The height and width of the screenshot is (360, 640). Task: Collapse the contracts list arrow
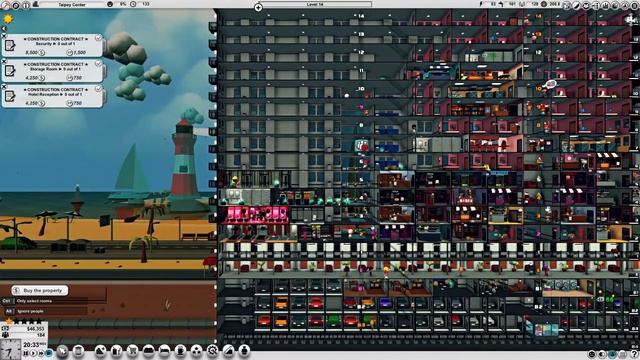tap(4, 29)
